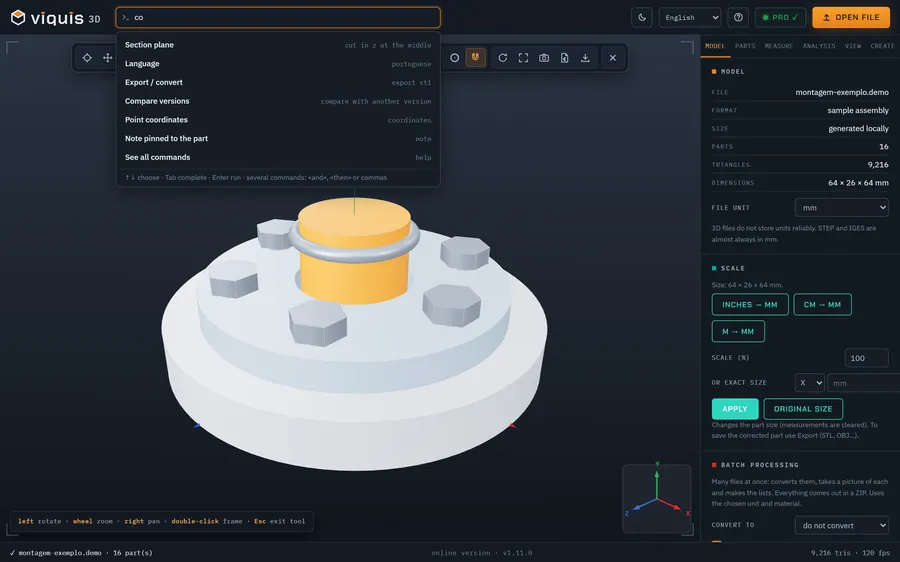
Task: Click the M → MM button
Action: 738,331
